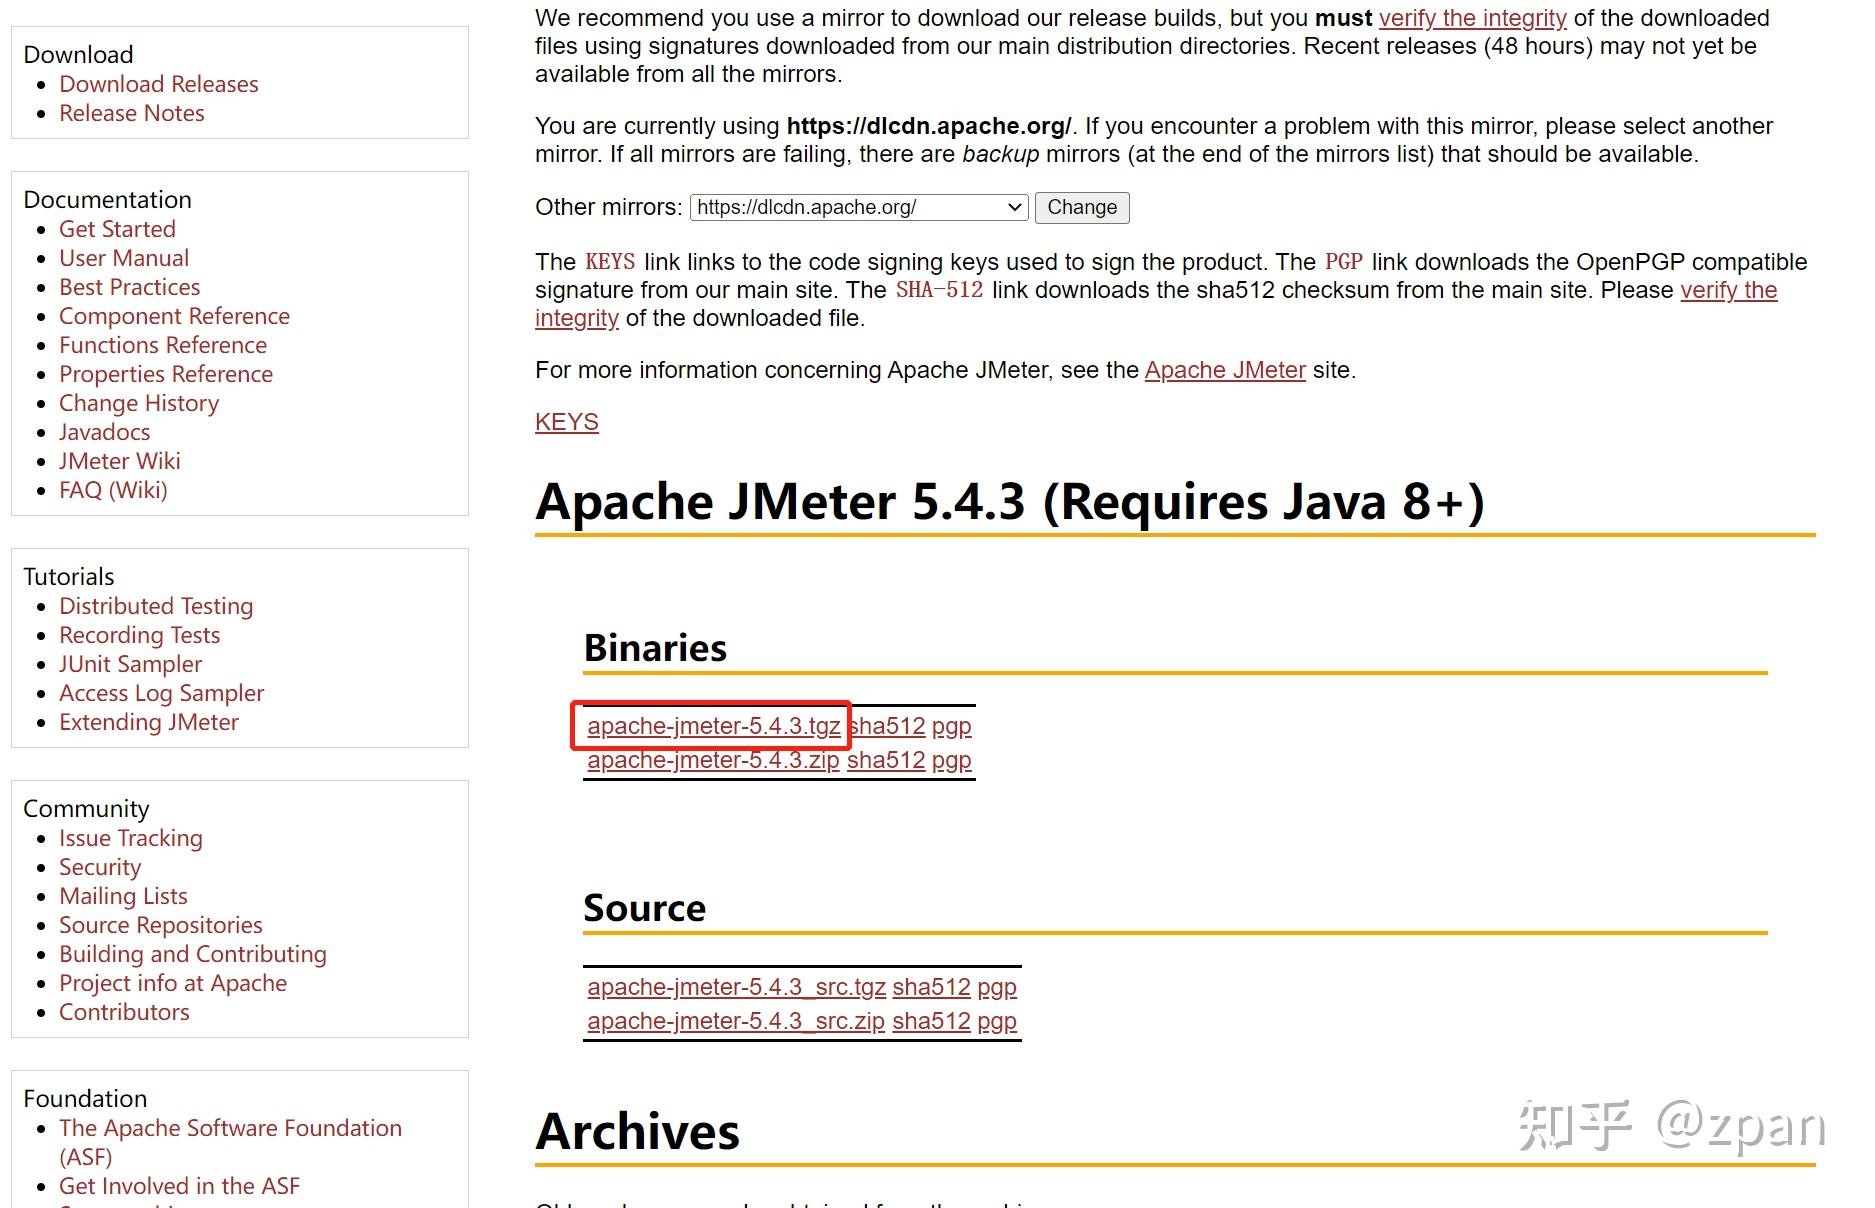Viewport: 1875px width, 1208px height.
Task: Open the mirror selection dropdown
Action: [859, 207]
